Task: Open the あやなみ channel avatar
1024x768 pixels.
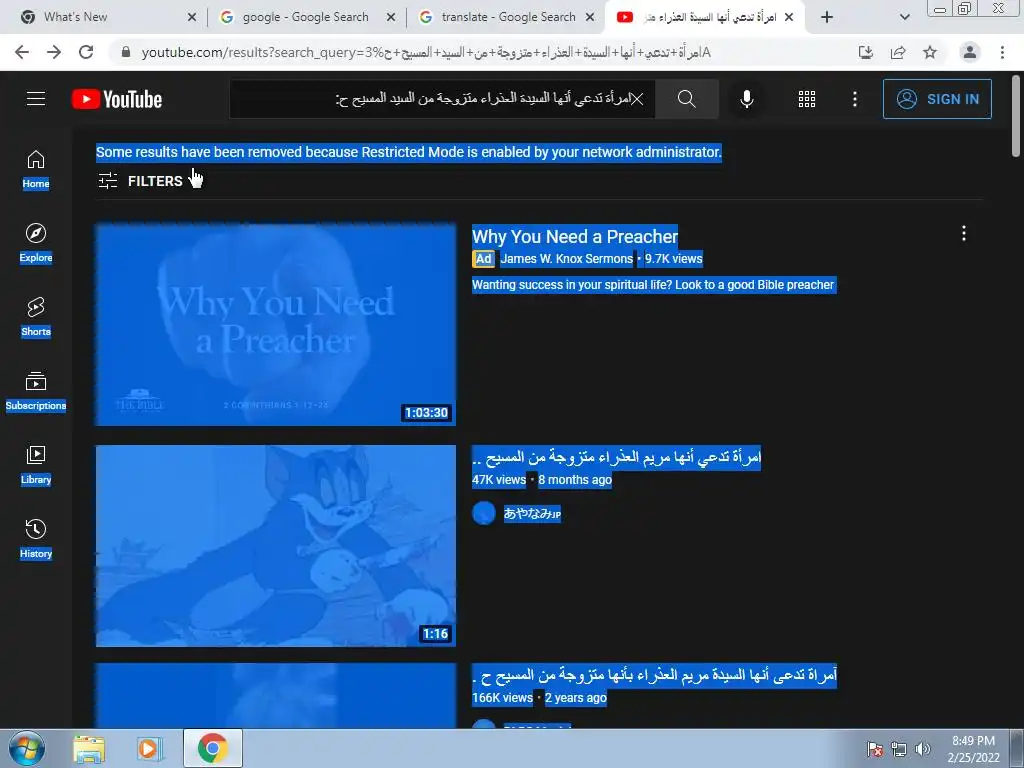Action: tap(484, 513)
